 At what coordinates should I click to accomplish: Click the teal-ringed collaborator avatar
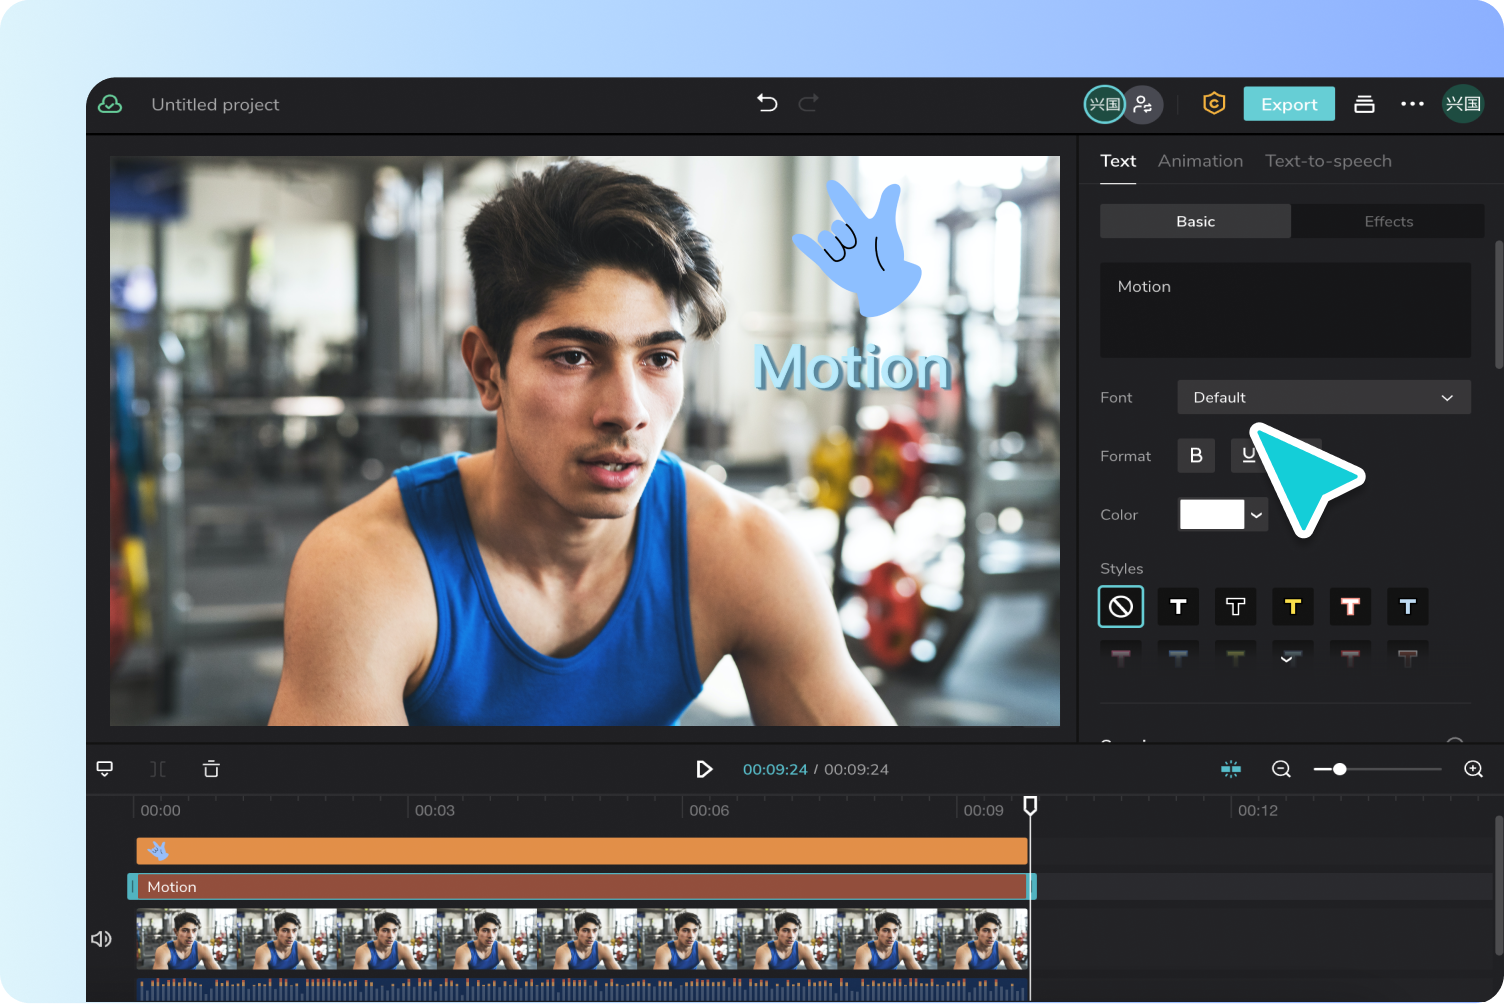coord(1104,104)
